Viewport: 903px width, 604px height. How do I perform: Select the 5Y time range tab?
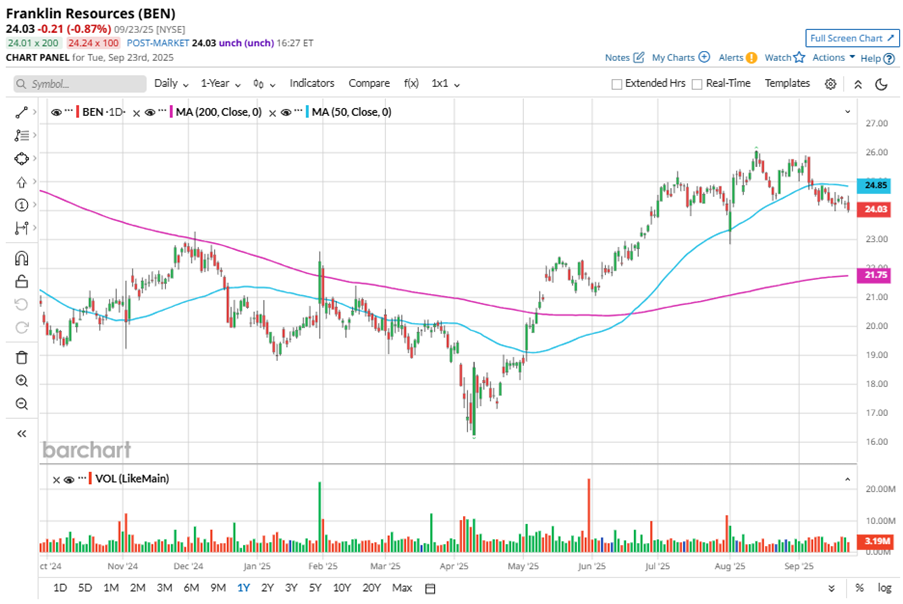pos(316,588)
